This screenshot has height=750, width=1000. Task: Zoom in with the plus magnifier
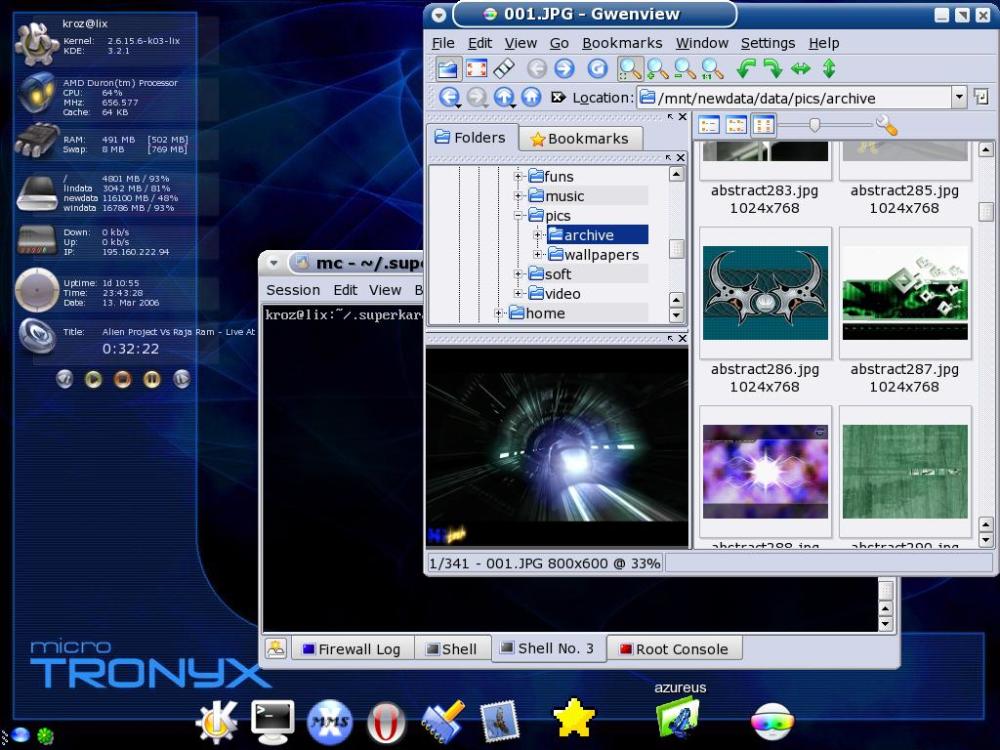coord(658,68)
